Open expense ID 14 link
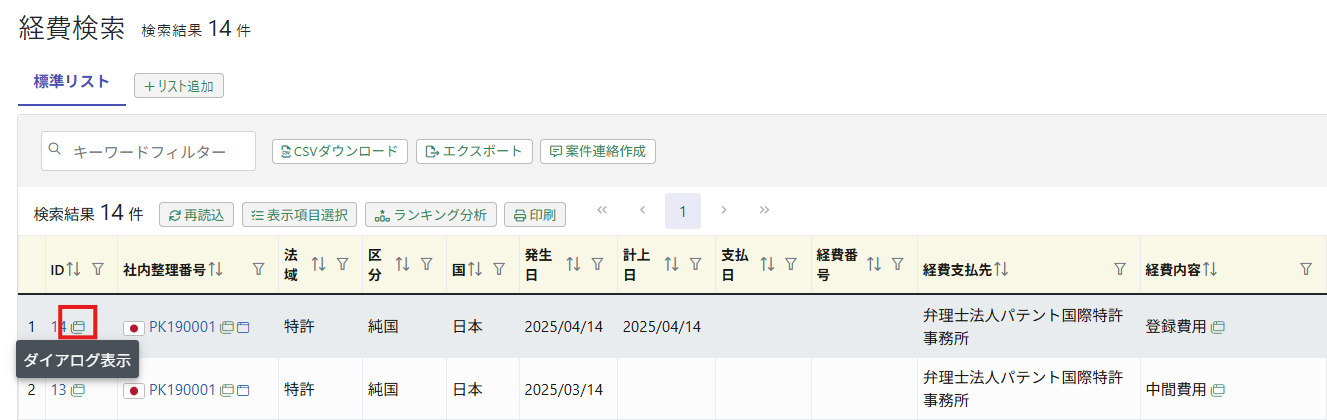 [59, 327]
